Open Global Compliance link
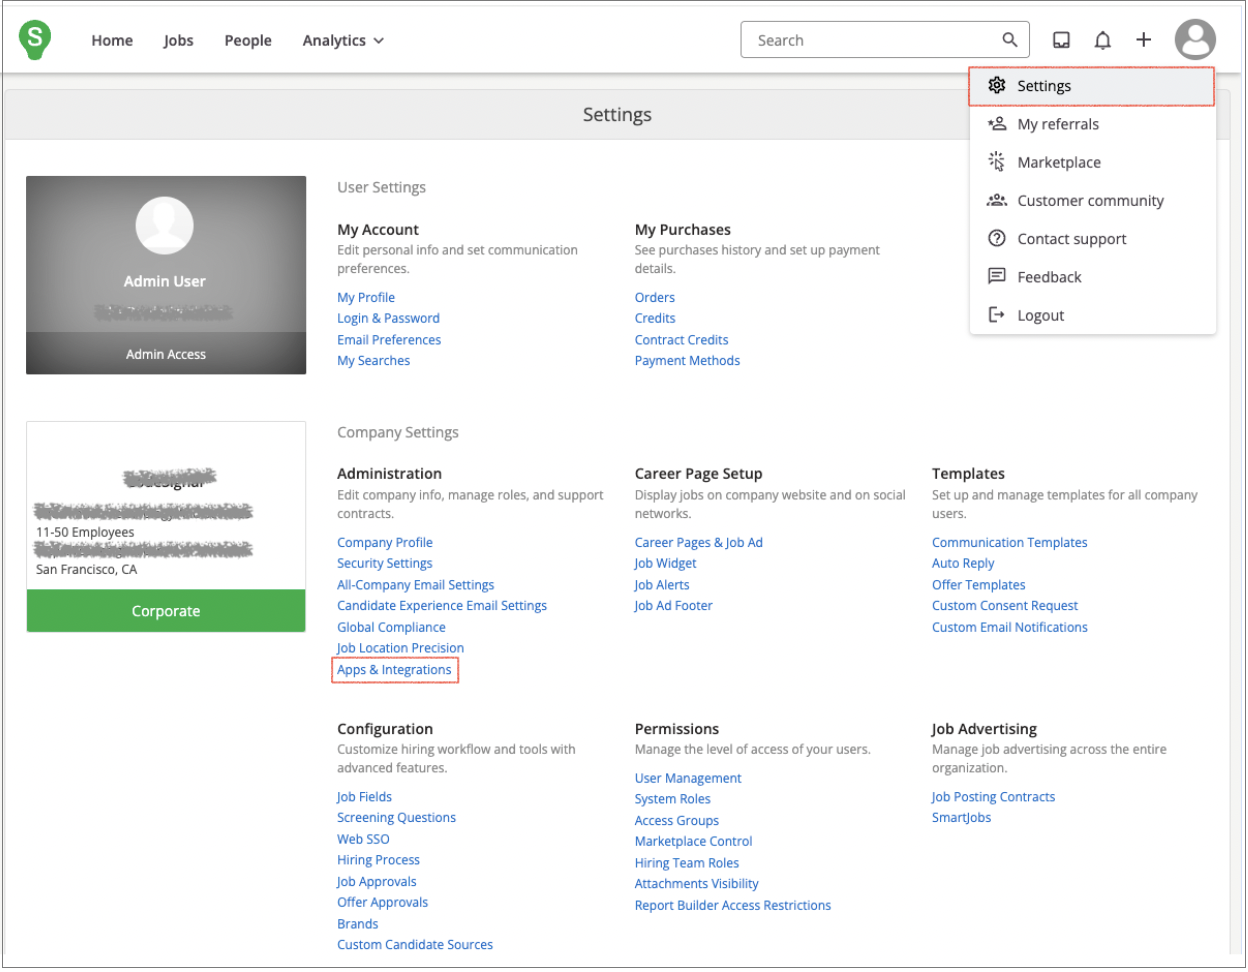 point(391,628)
